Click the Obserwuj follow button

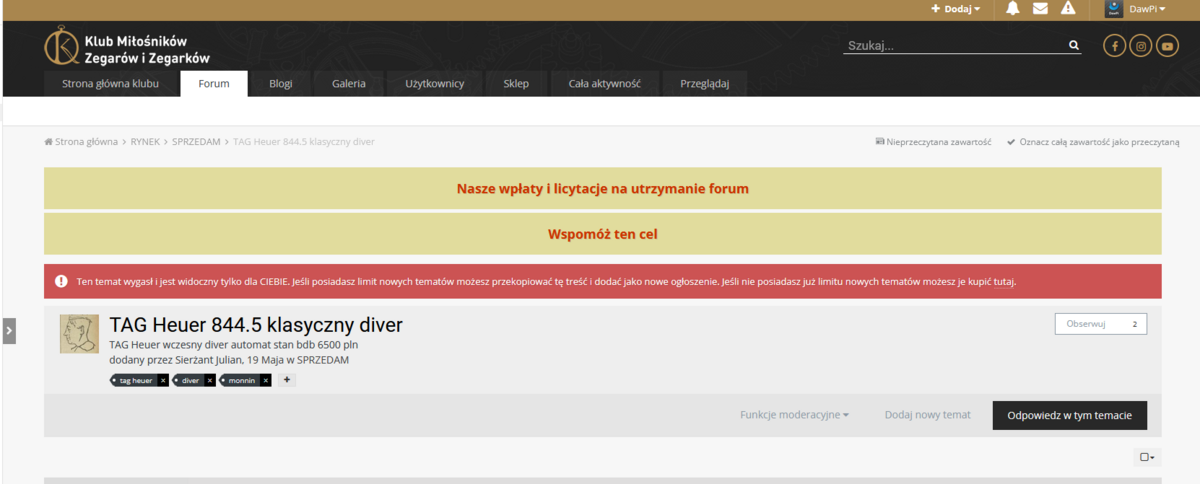[x=1086, y=324]
